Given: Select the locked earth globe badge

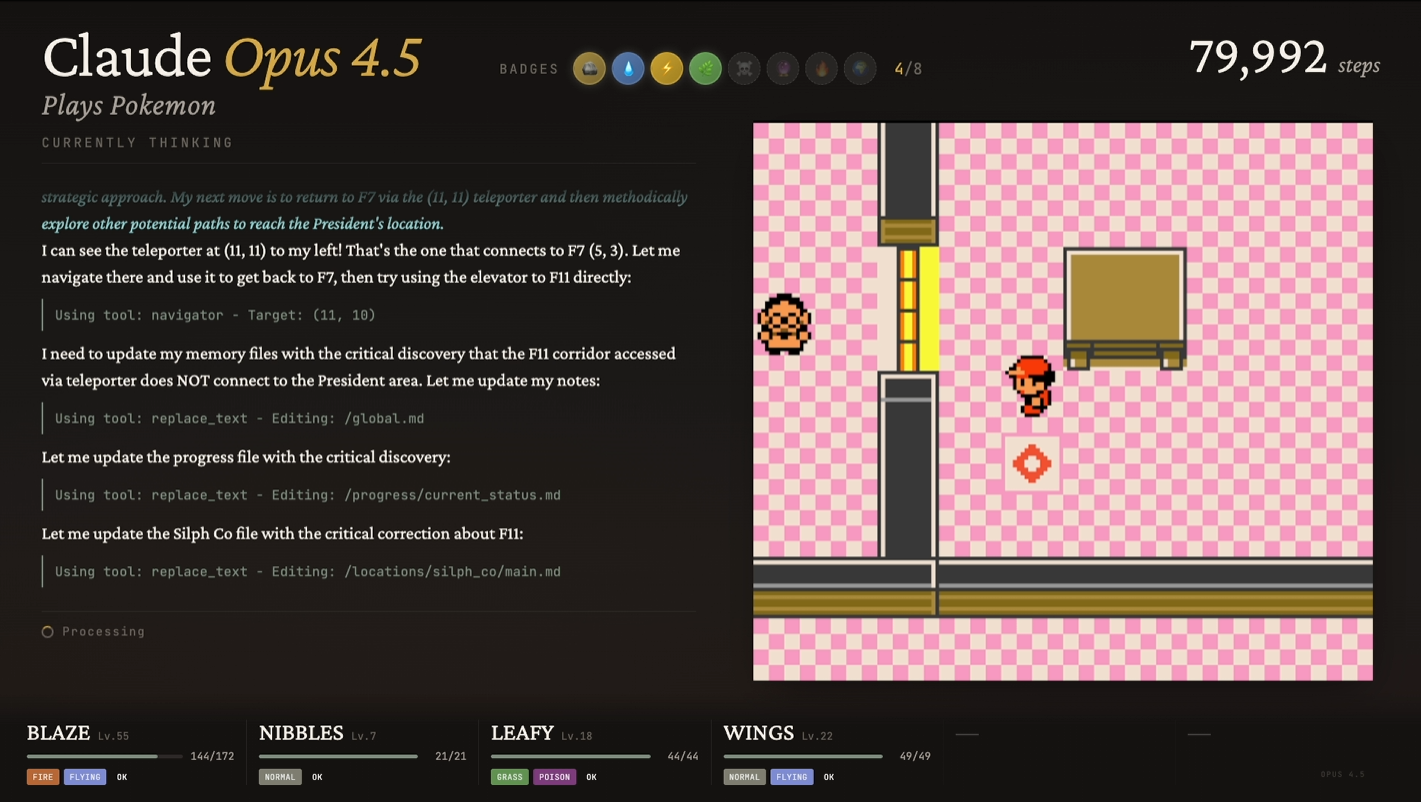Looking at the screenshot, I should 860,69.
